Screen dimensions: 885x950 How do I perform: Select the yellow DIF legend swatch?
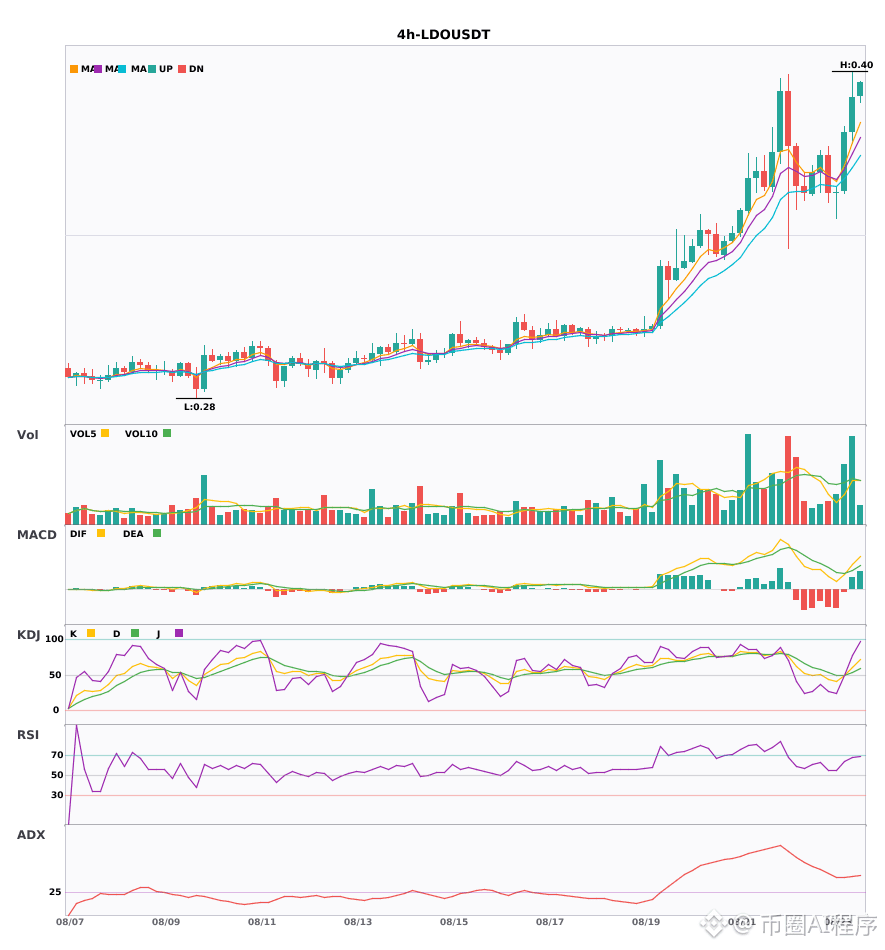pos(101,533)
